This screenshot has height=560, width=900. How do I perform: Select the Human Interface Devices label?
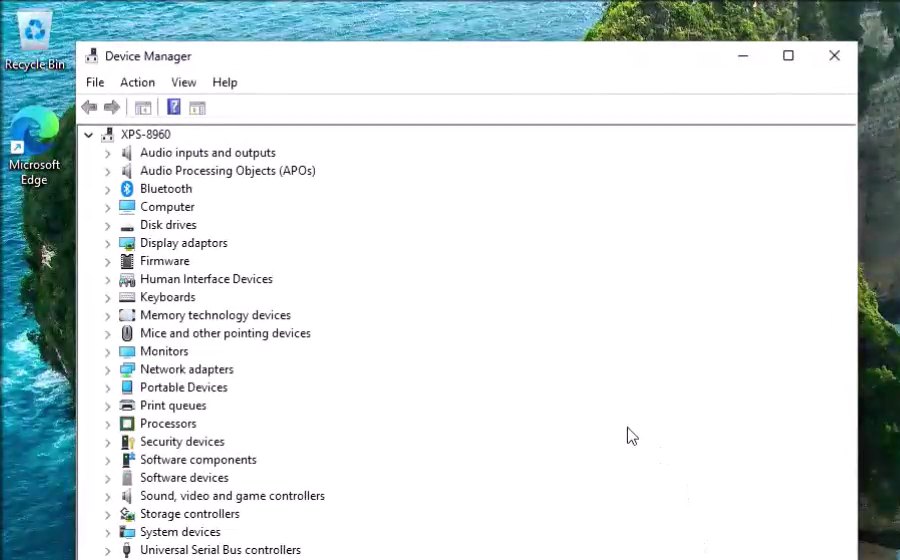[x=206, y=279]
